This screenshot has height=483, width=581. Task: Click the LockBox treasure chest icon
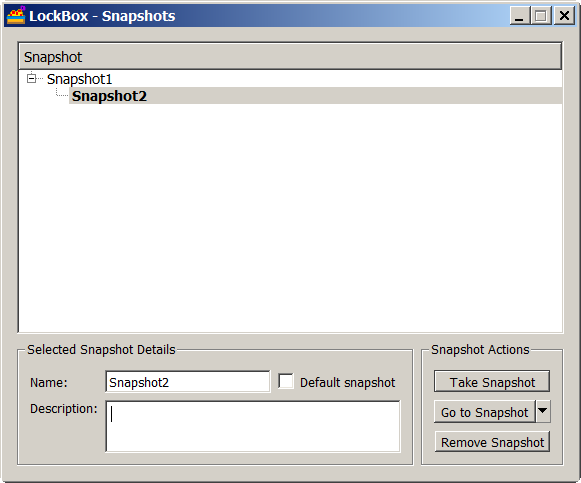(16, 16)
